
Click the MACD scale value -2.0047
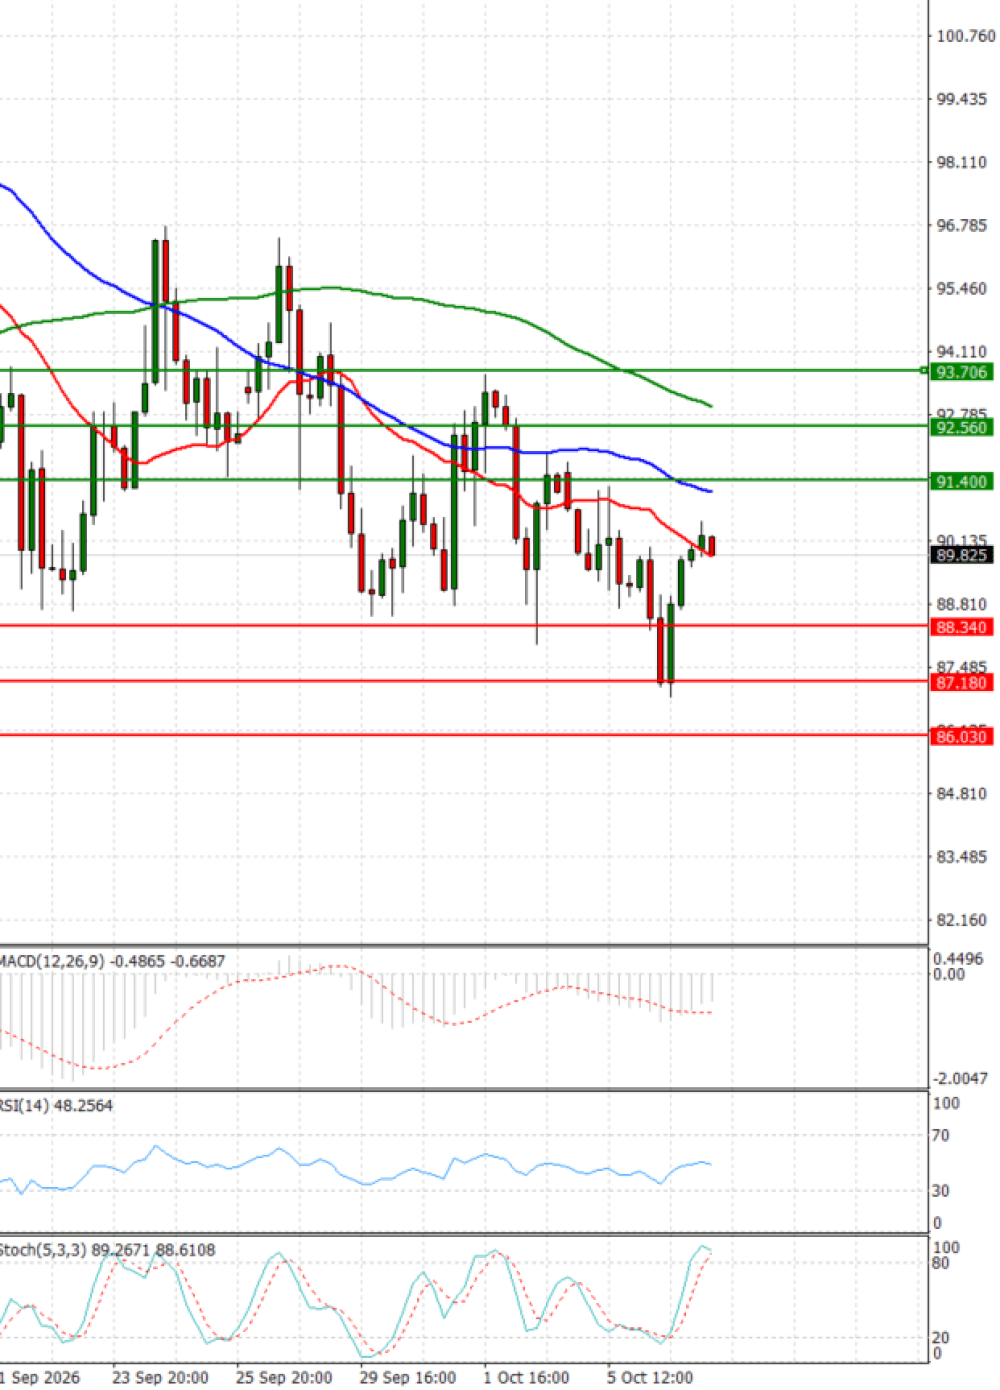point(960,1078)
